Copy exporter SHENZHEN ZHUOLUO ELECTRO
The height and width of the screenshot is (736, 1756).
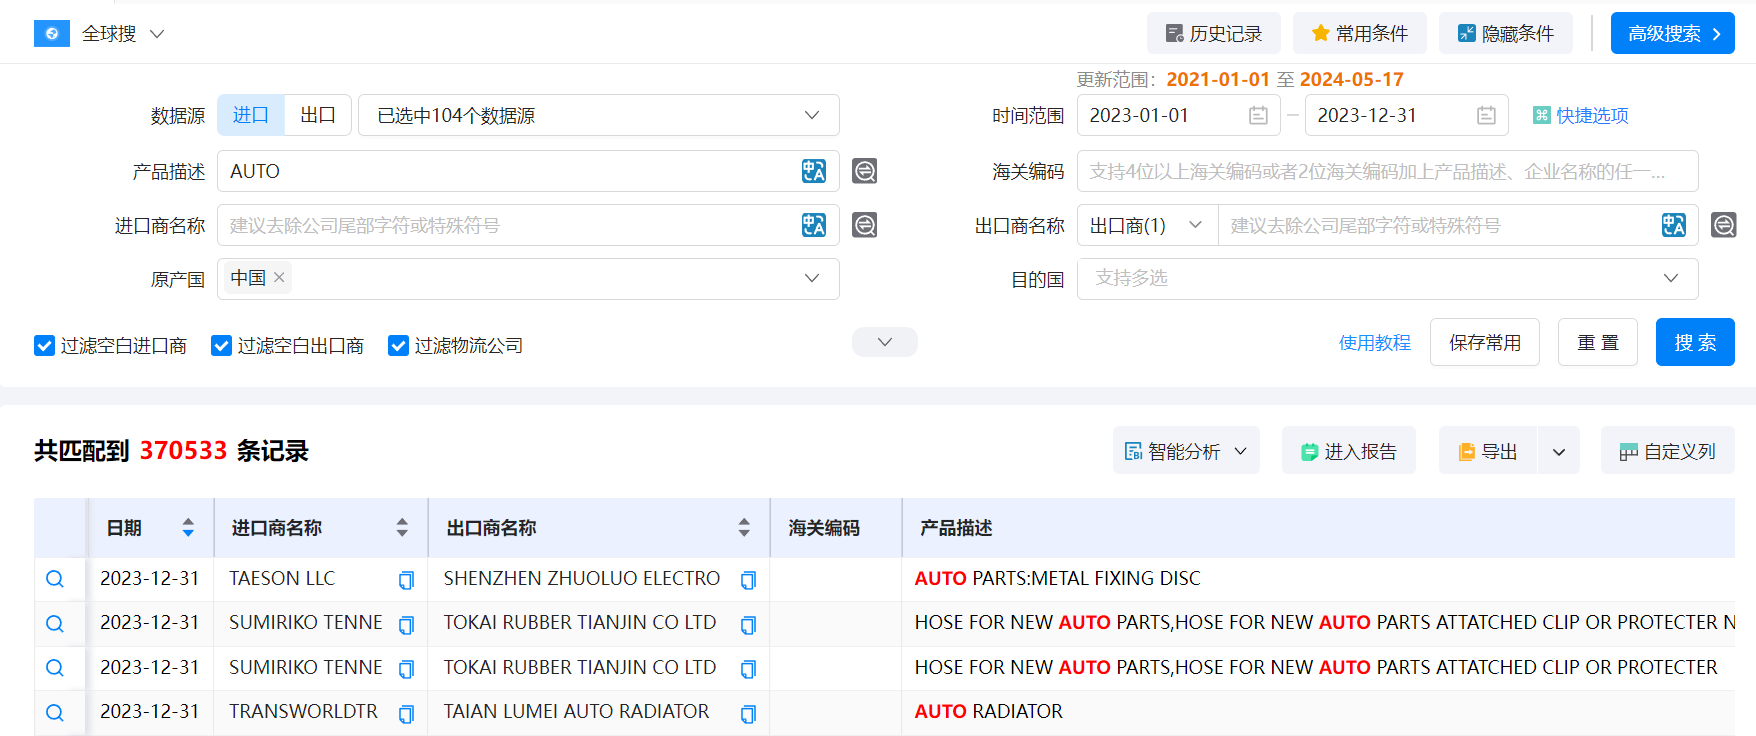click(748, 580)
